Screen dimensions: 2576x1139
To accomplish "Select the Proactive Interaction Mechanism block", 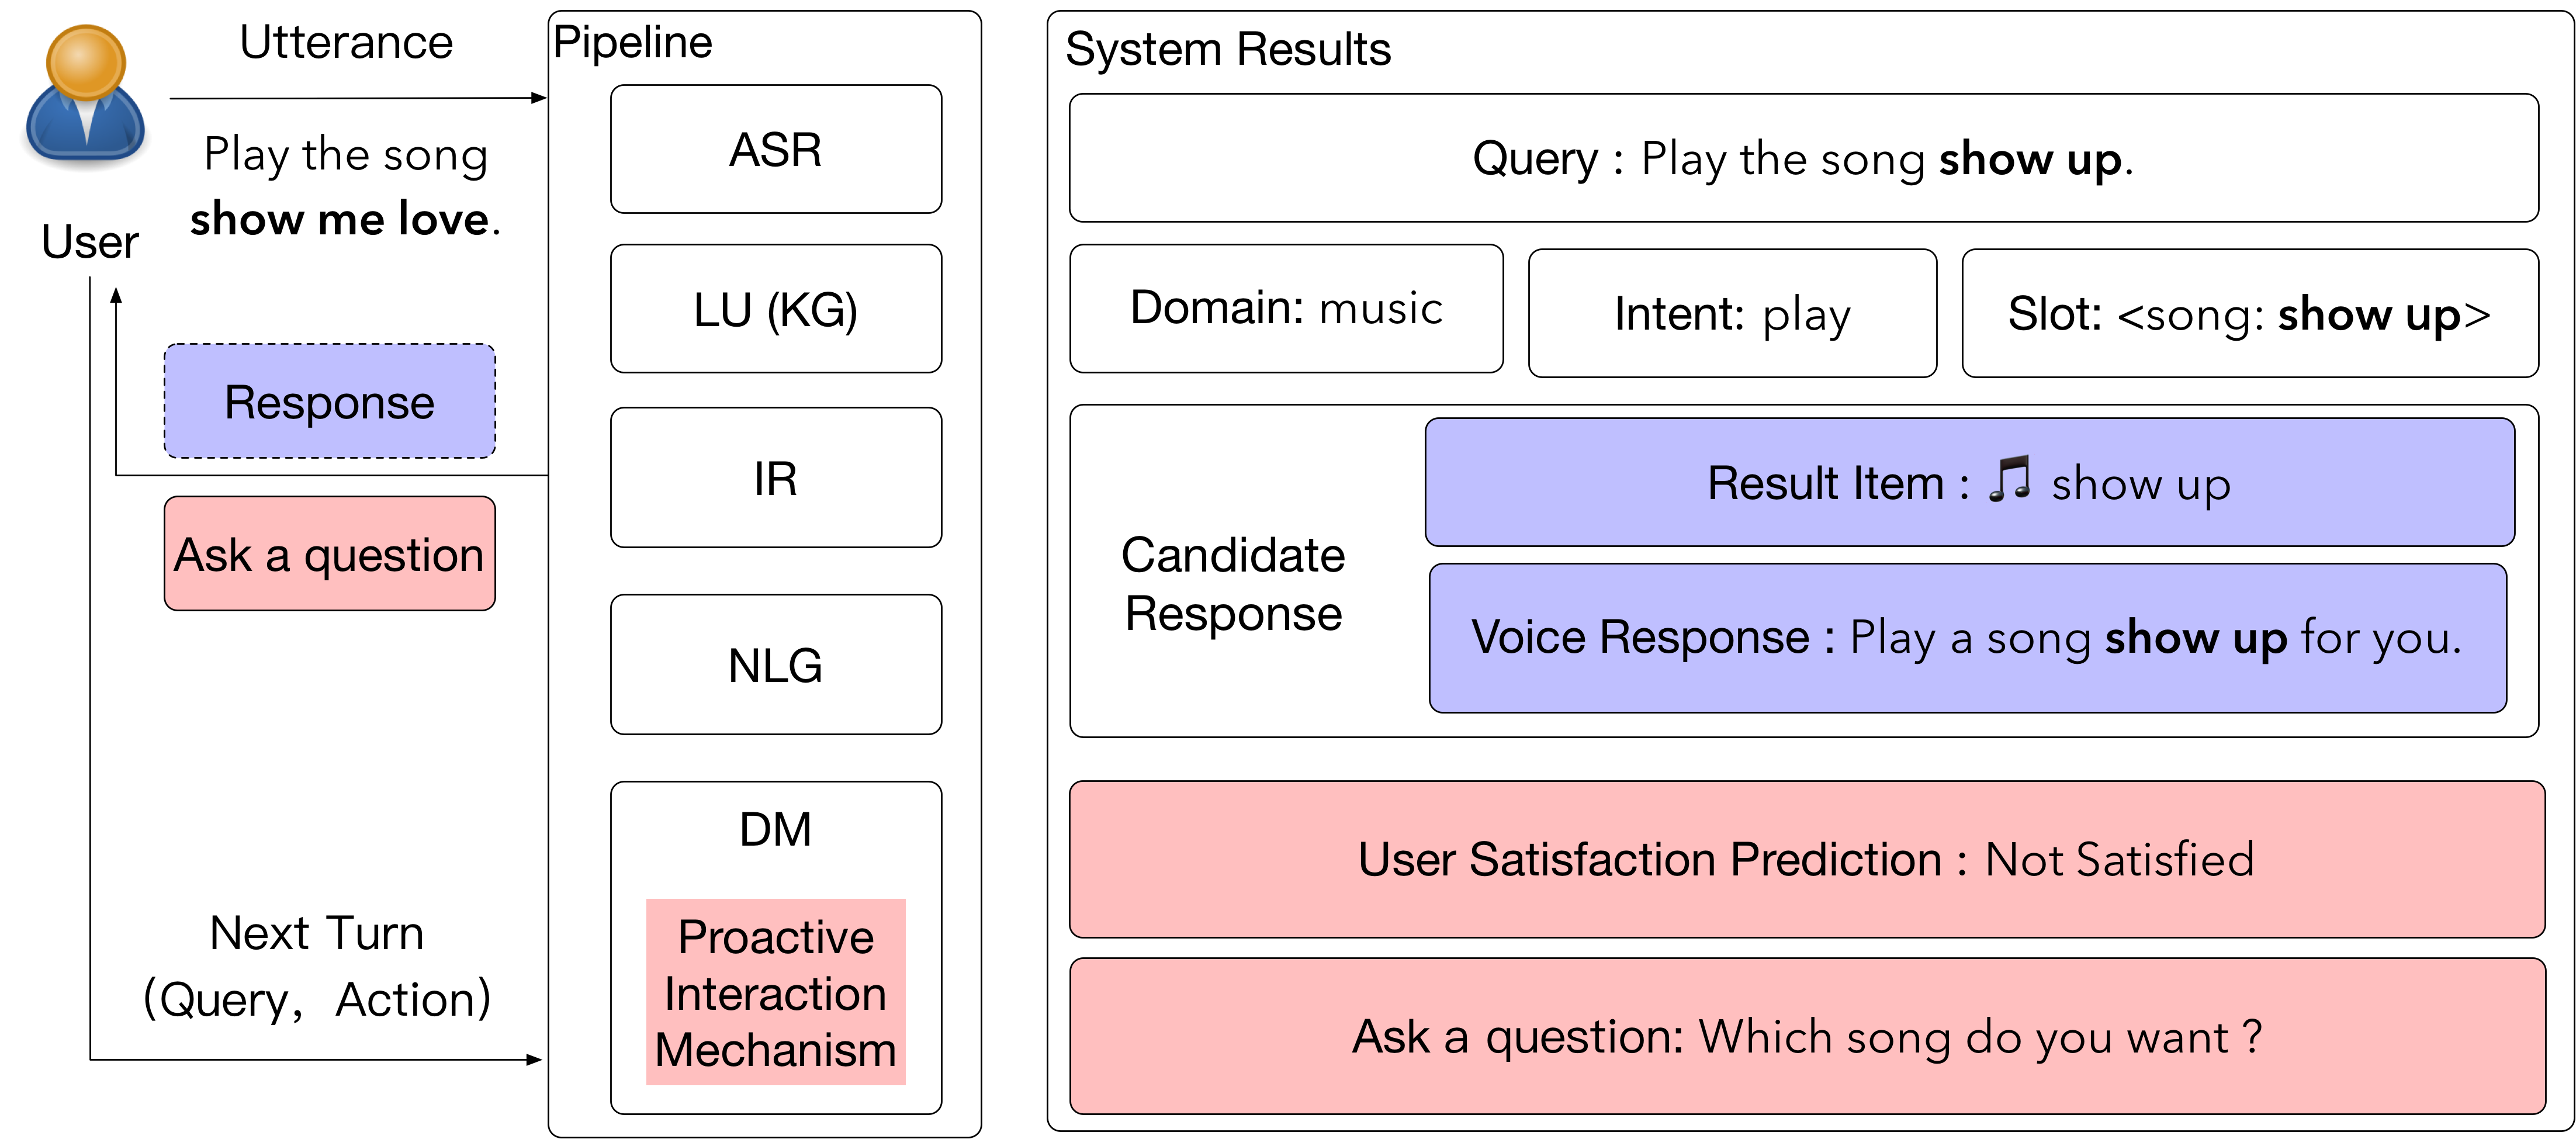I will pyautogui.click(x=776, y=992).
